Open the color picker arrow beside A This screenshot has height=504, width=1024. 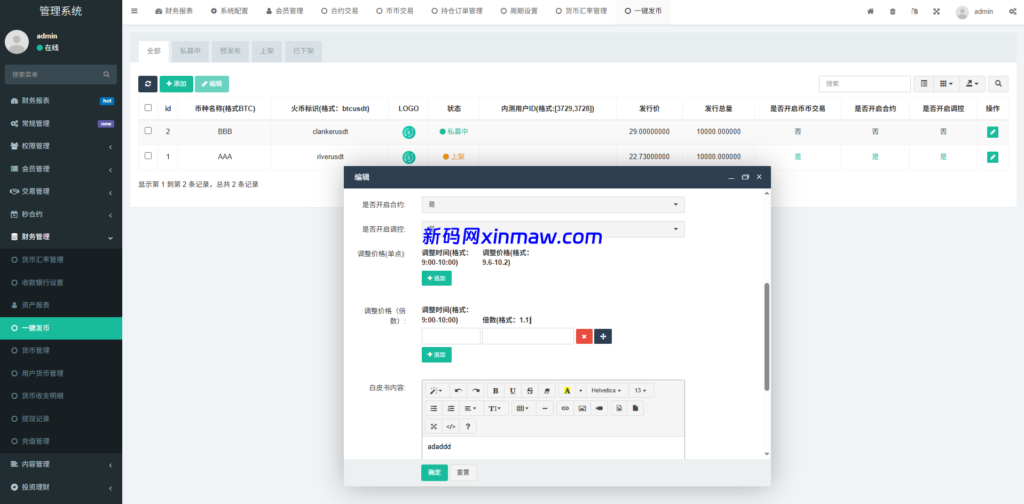click(580, 390)
